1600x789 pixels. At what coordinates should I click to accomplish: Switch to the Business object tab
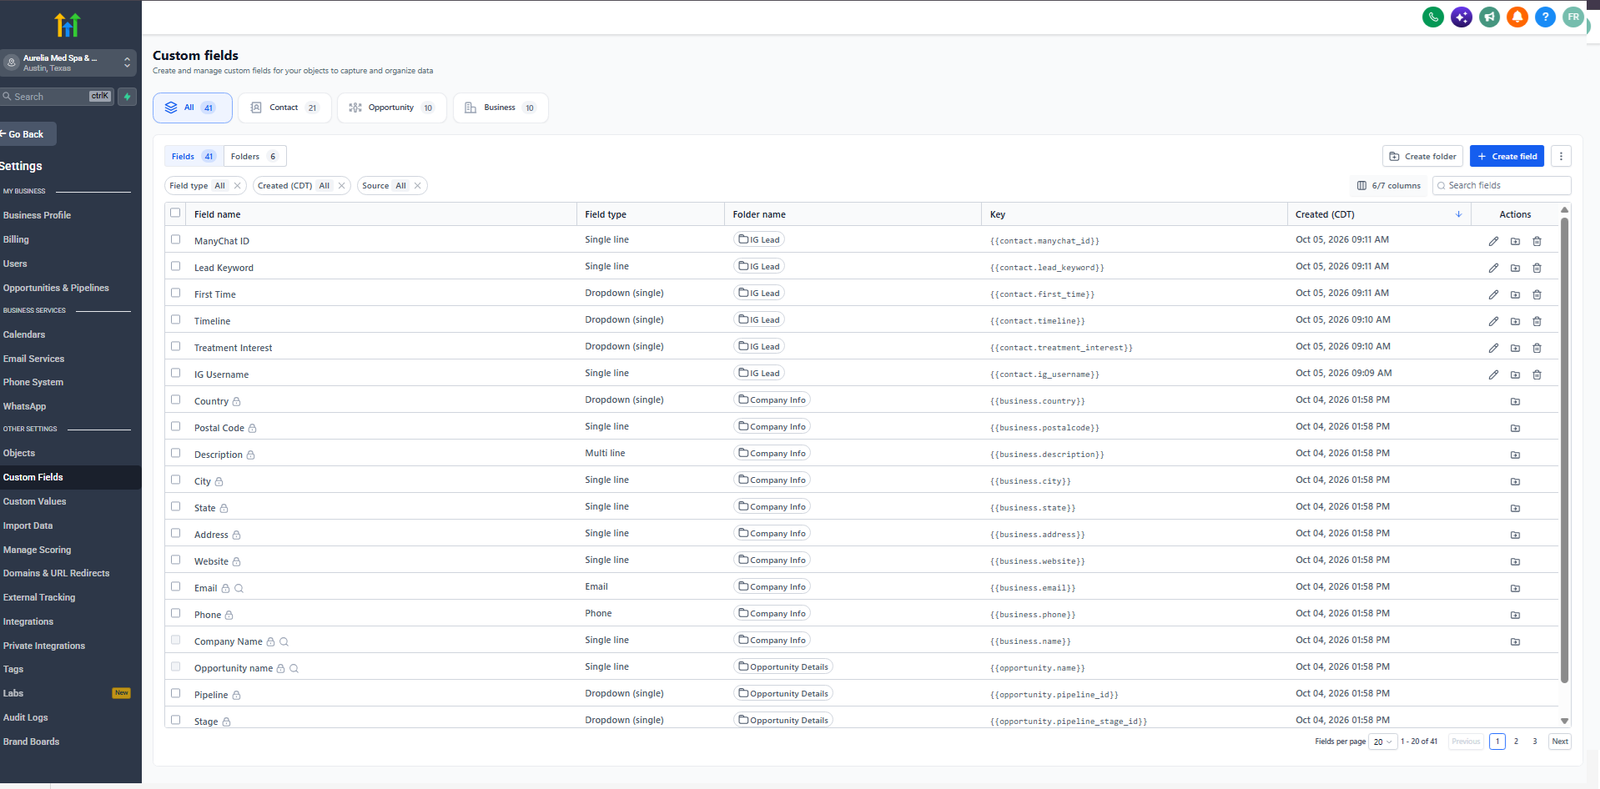[x=500, y=108]
